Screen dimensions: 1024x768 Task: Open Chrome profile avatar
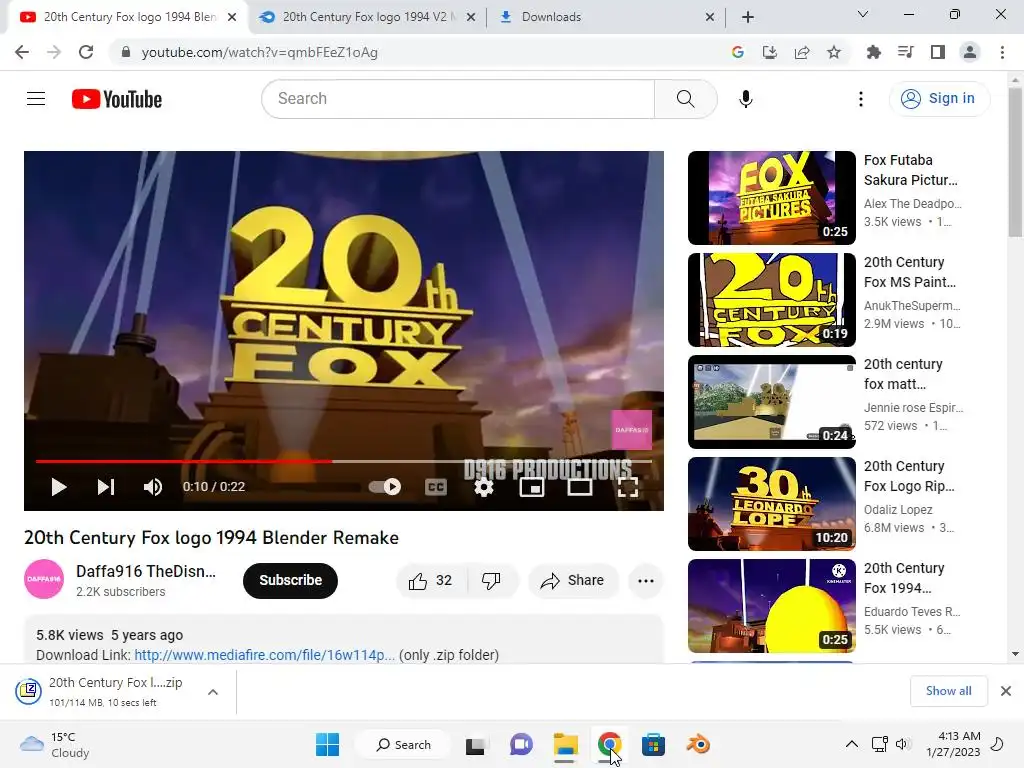pyautogui.click(x=970, y=52)
